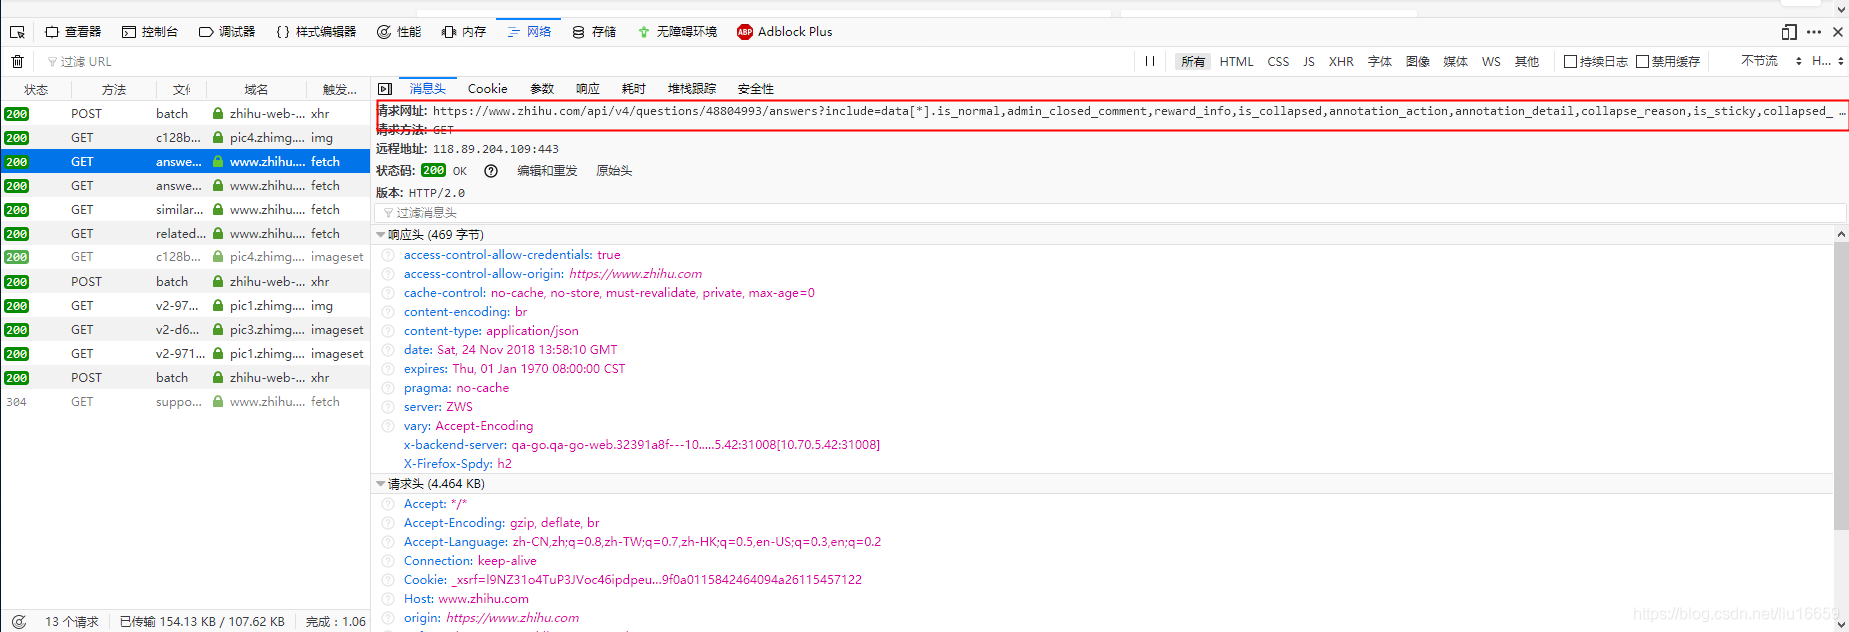Open the 内存 memory tab

click(x=464, y=32)
